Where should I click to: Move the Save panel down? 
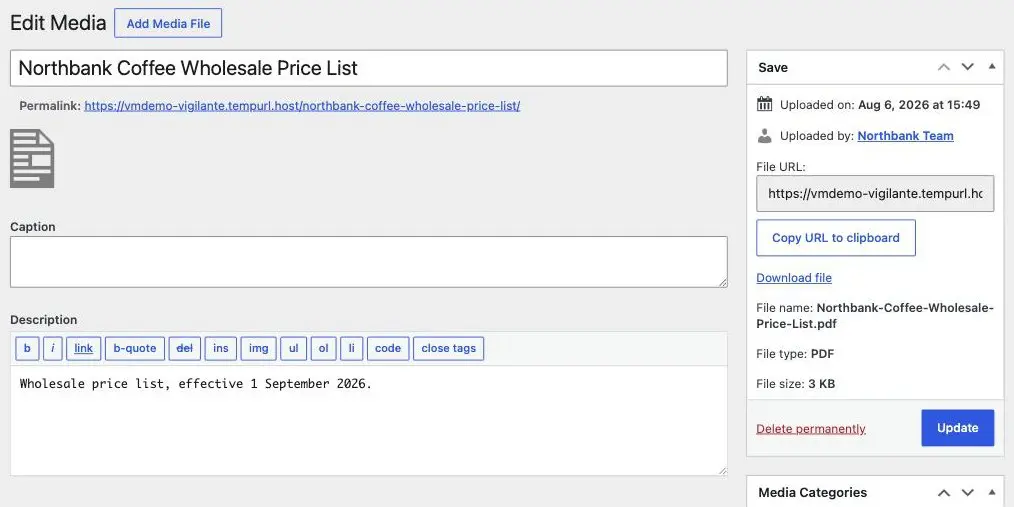(x=967, y=67)
